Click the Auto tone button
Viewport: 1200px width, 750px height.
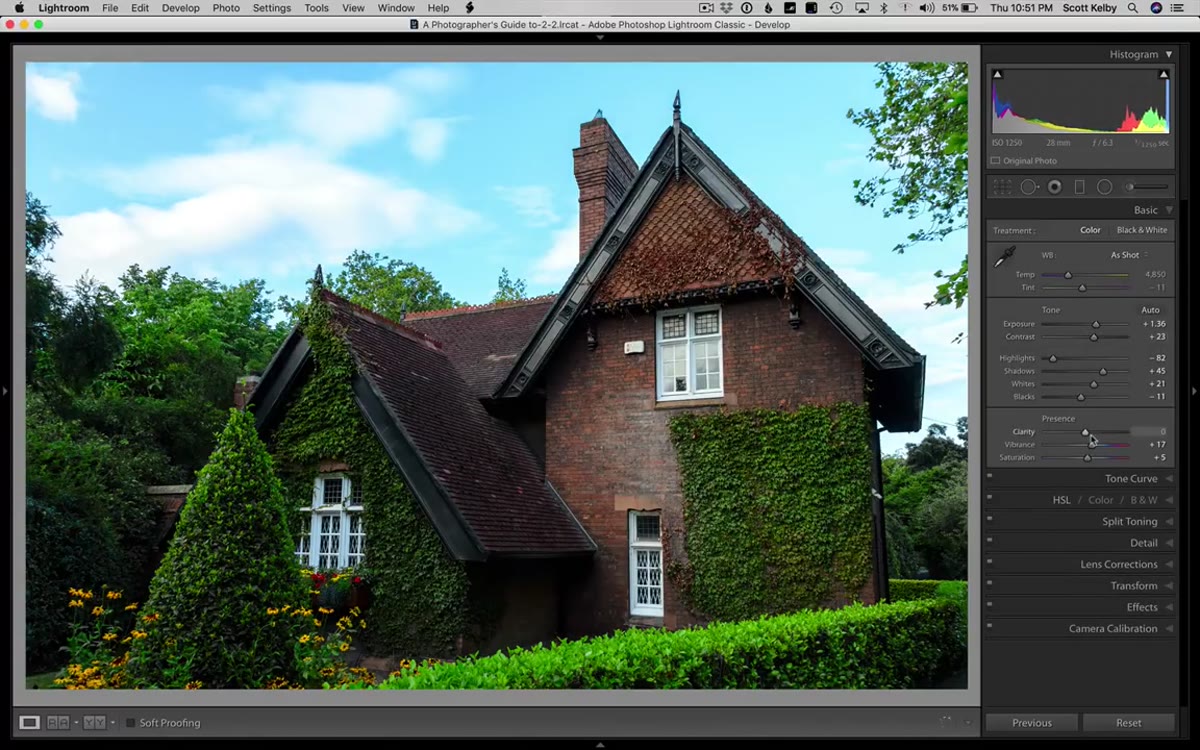[x=1151, y=310]
